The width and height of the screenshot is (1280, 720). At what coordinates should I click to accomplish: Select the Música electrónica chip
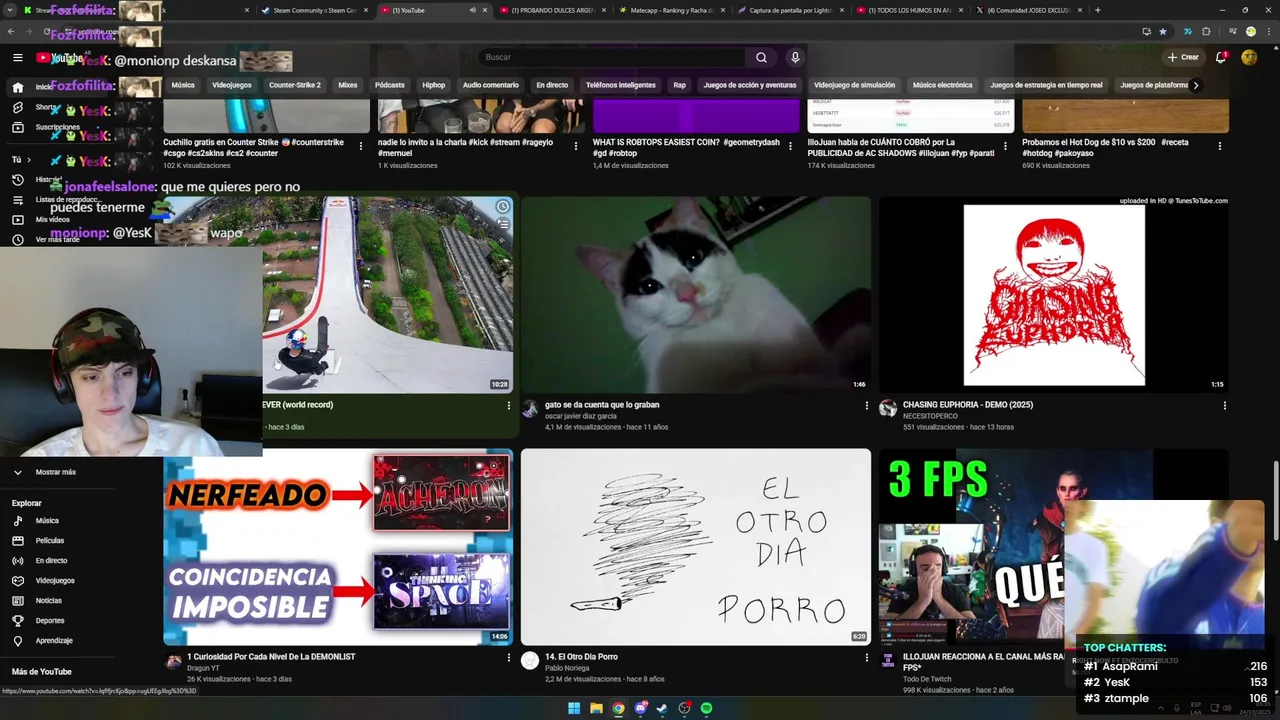click(x=942, y=85)
